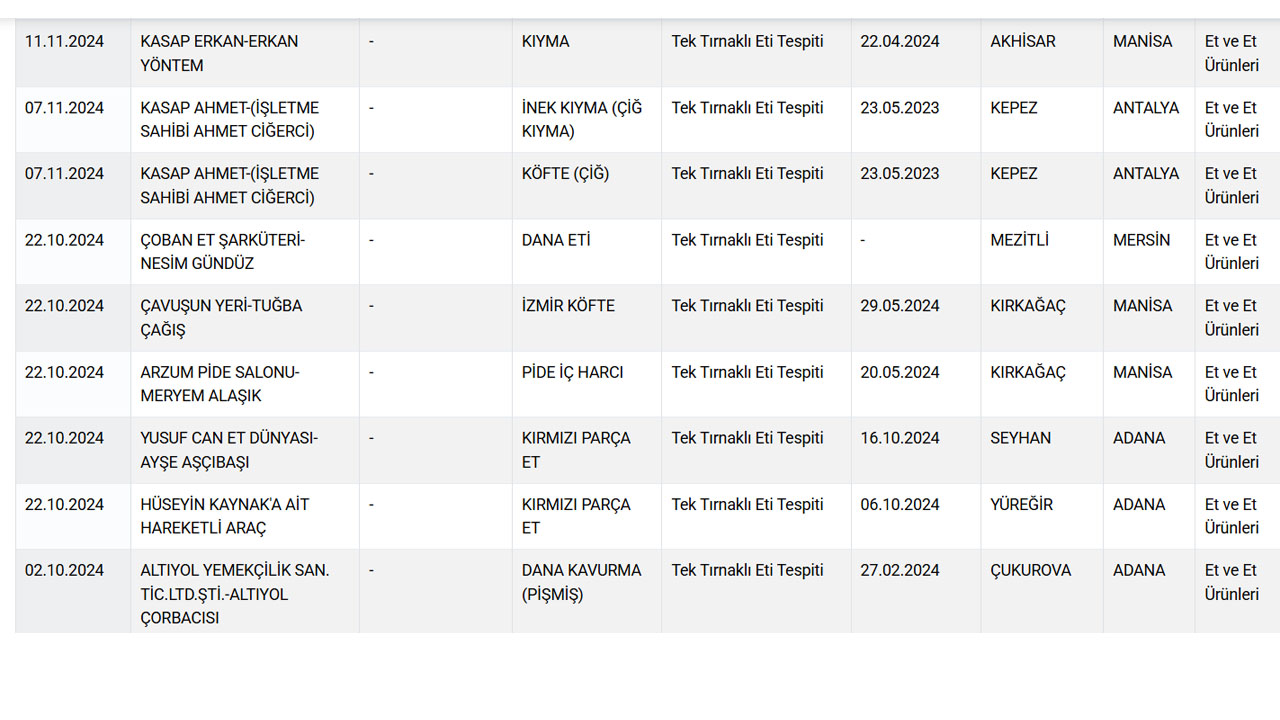1280x720 pixels.
Task: Select the ÇOBAN ET ŞARKÜTERİ-NESİM GÜNDÜZ row
Action: pos(647,251)
